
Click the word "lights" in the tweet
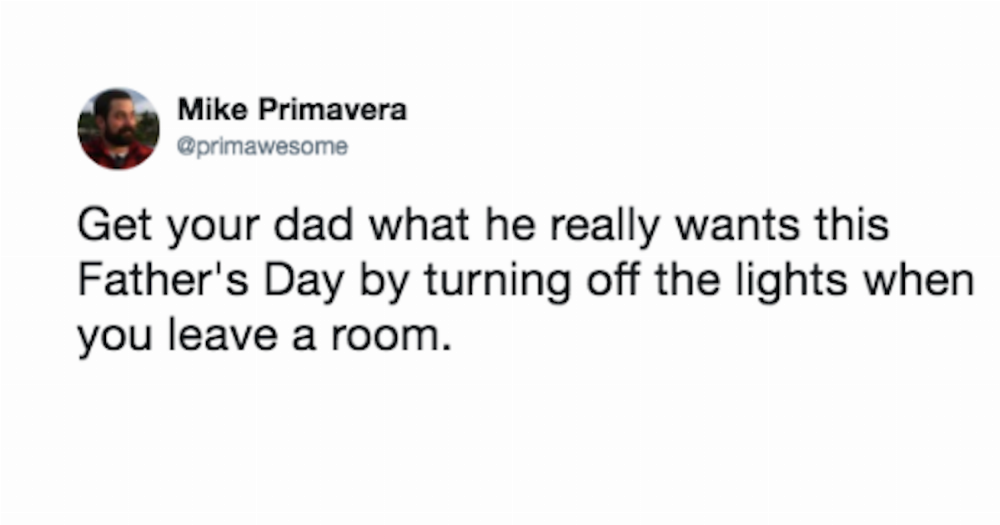point(792,282)
